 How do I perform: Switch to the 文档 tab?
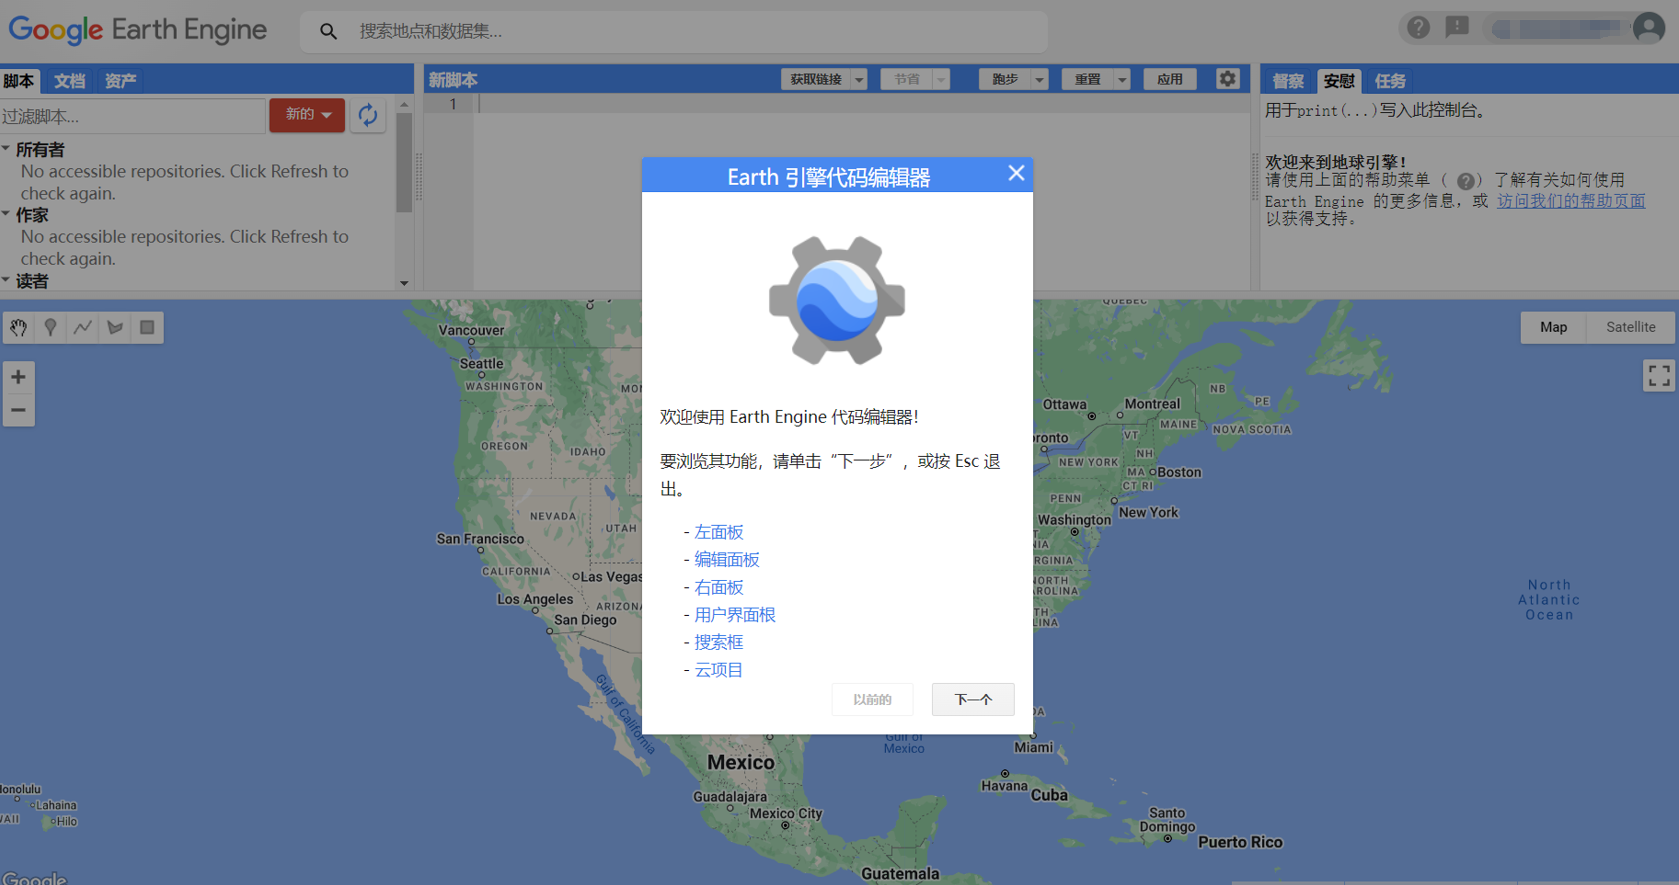coord(69,81)
